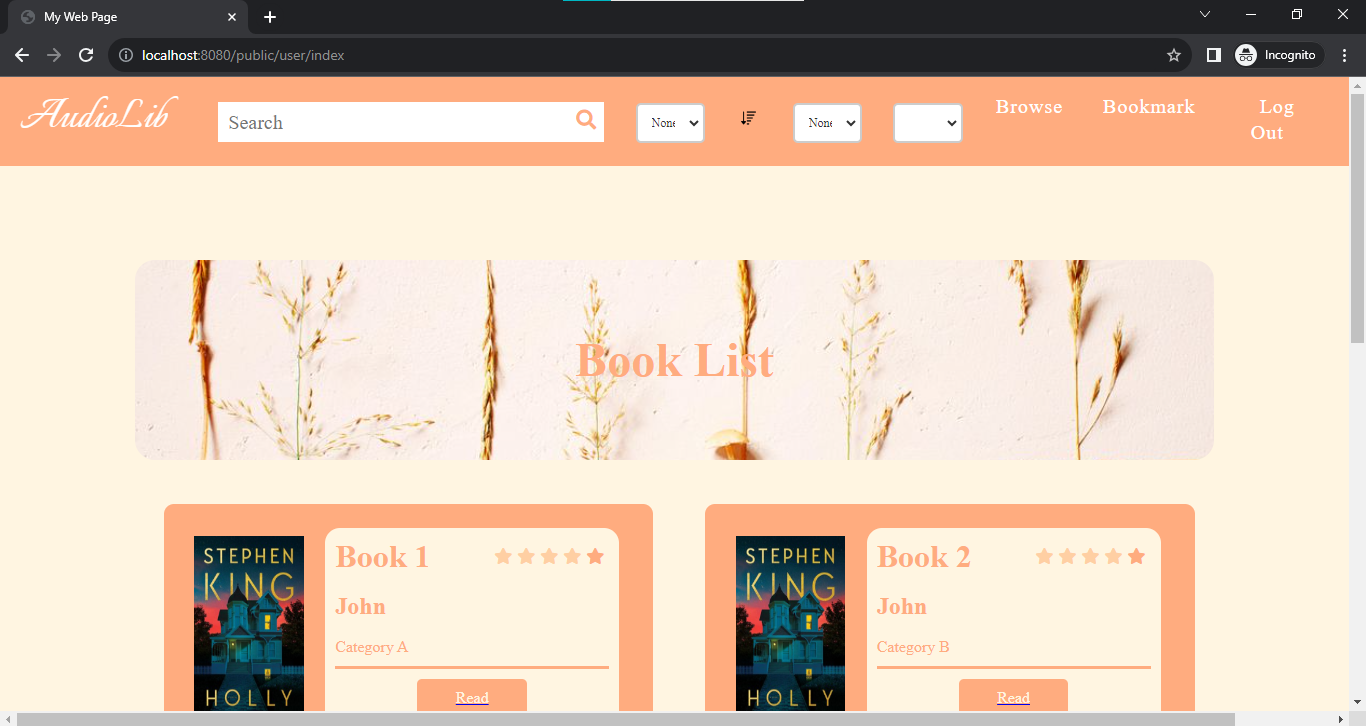This screenshot has height=726, width=1366.
Task: Open tab search chevron
Action: click(1205, 14)
